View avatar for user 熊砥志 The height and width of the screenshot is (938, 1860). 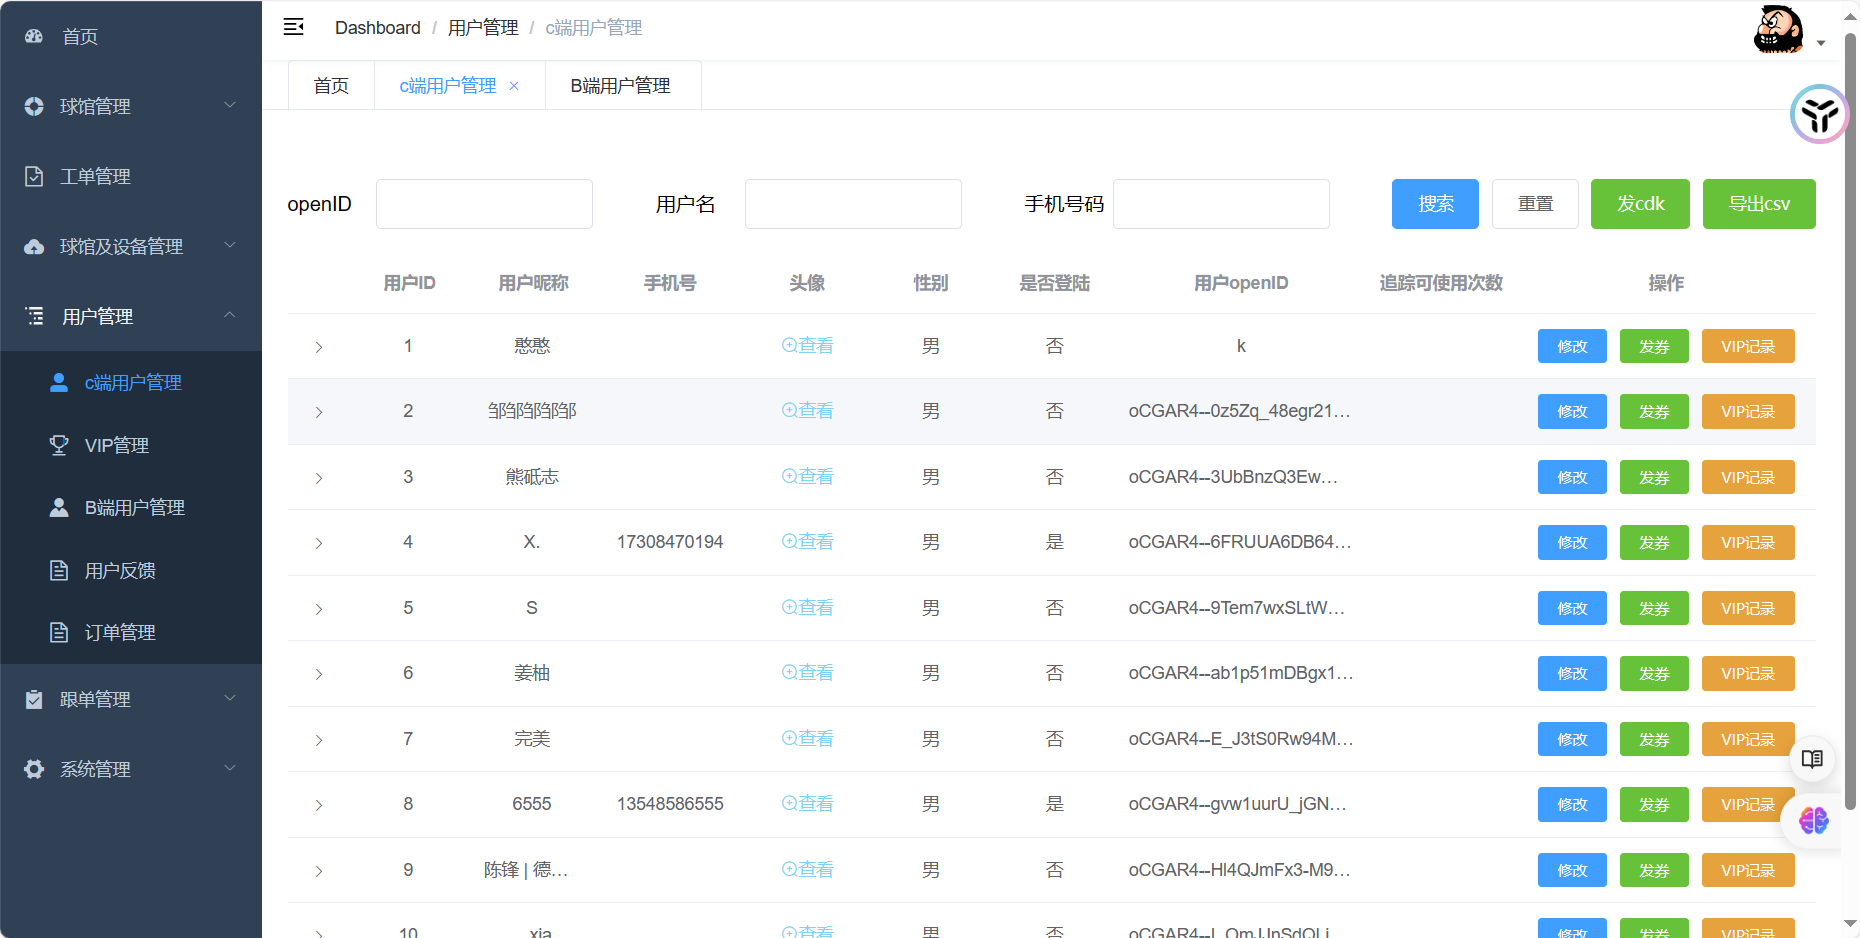pos(807,477)
